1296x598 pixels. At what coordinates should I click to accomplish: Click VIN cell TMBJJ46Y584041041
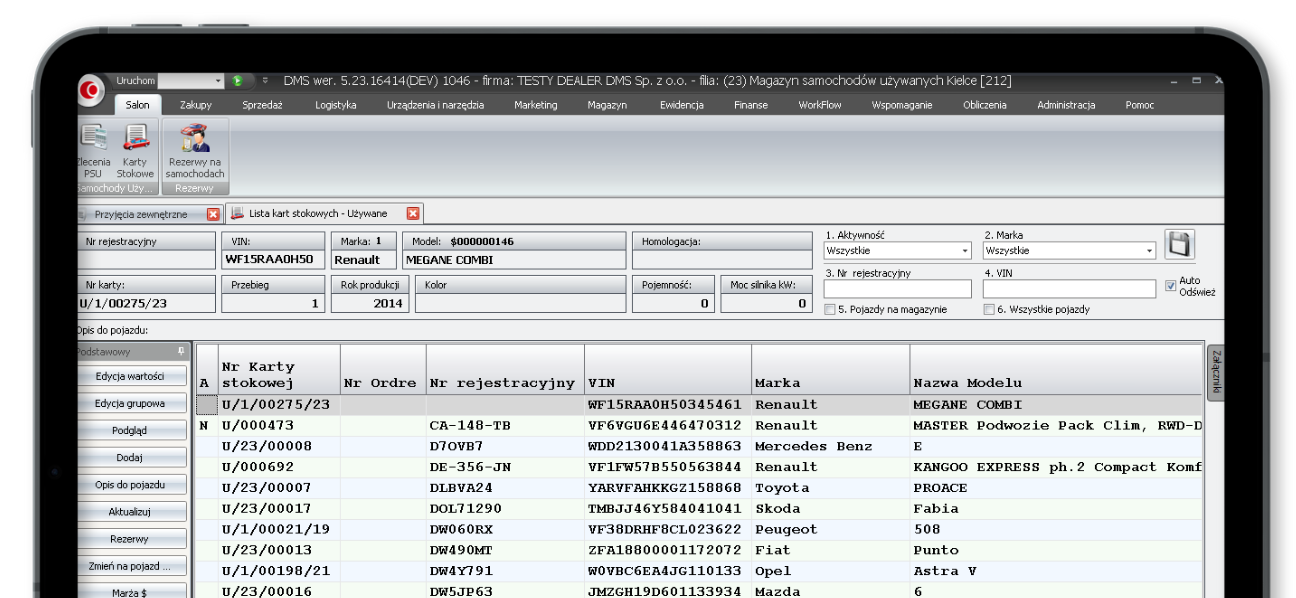click(668, 509)
